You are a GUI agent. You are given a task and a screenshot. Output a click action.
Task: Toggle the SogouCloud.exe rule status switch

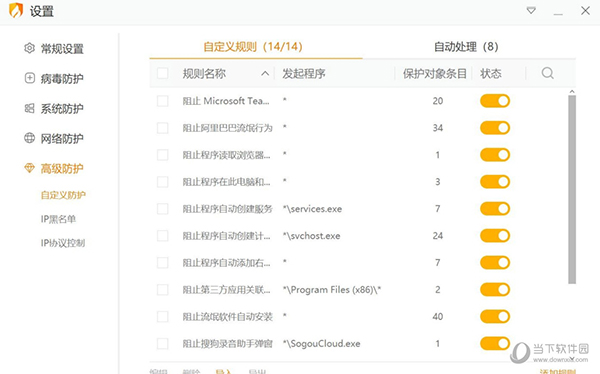tap(495, 343)
